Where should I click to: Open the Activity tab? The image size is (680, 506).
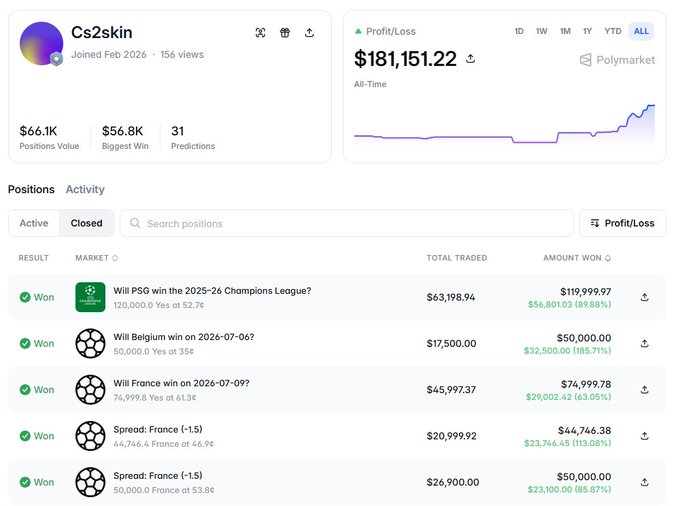click(85, 189)
